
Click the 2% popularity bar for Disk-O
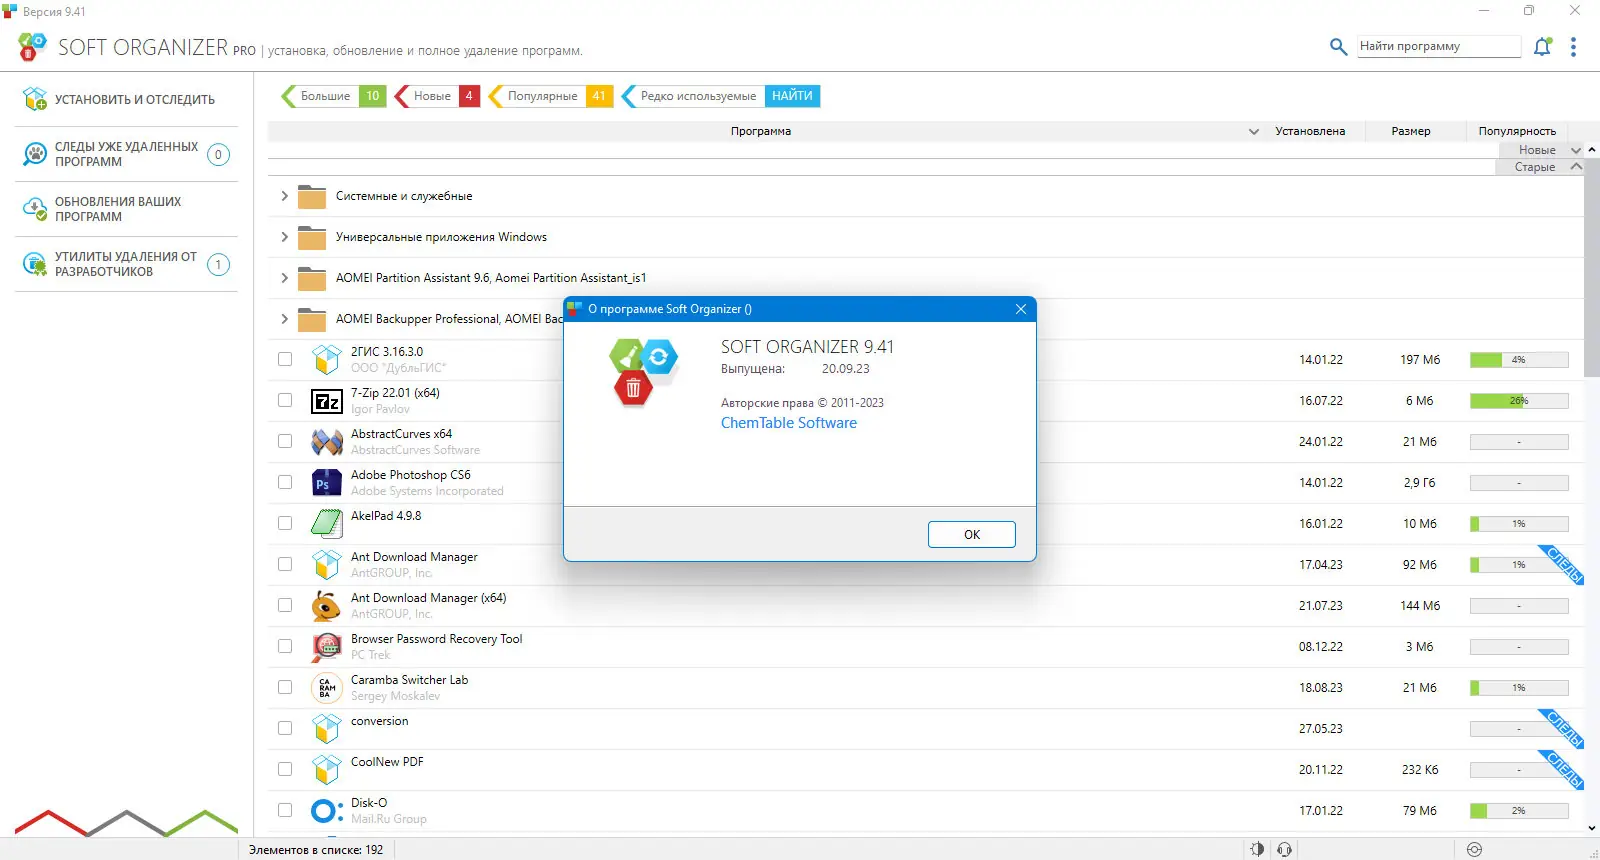[x=1519, y=811]
